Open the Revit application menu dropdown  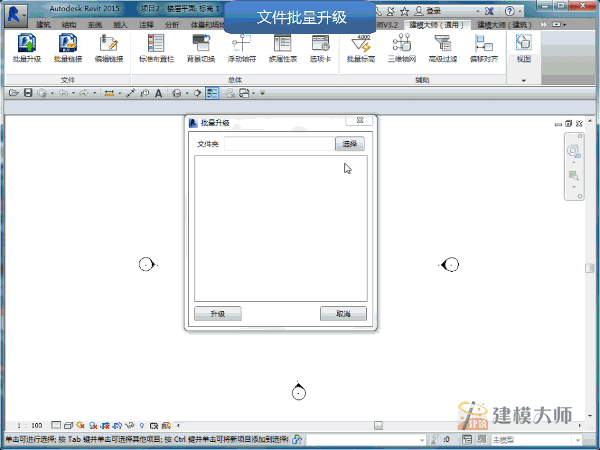click(16, 15)
